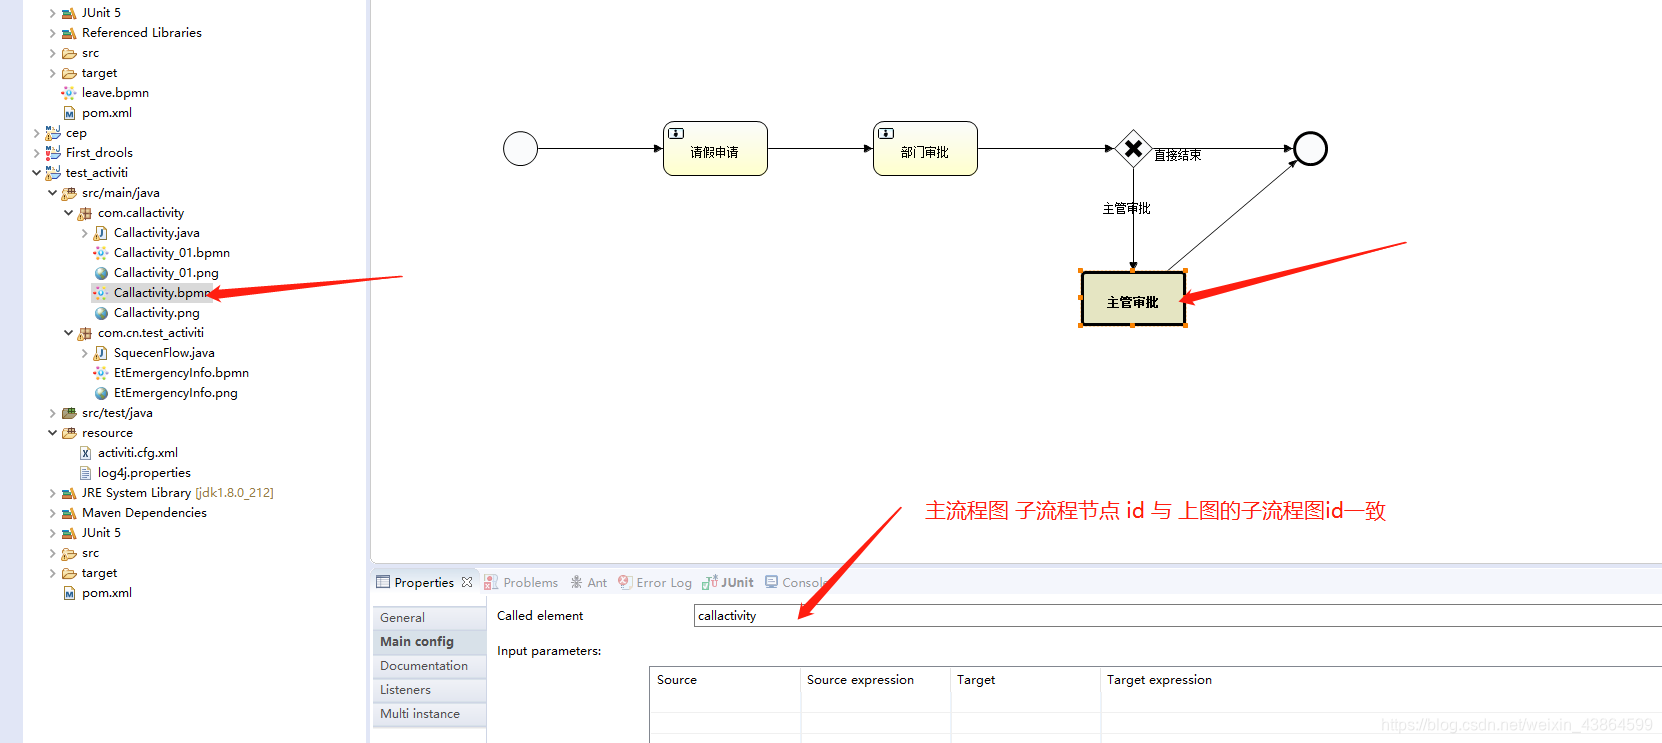Click the EtEmergencyInfo.png image icon
Screen dimensions: 1662x743
point(101,393)
